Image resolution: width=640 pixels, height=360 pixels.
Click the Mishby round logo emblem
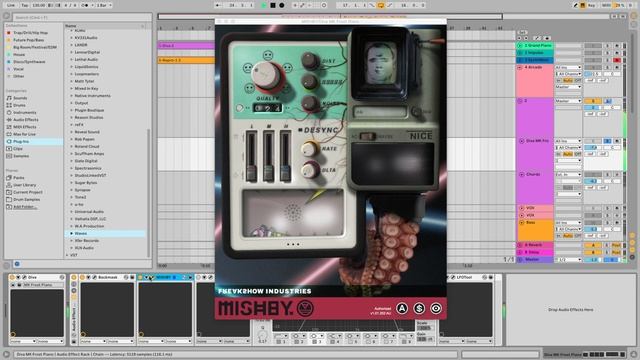tap(305, 308)
